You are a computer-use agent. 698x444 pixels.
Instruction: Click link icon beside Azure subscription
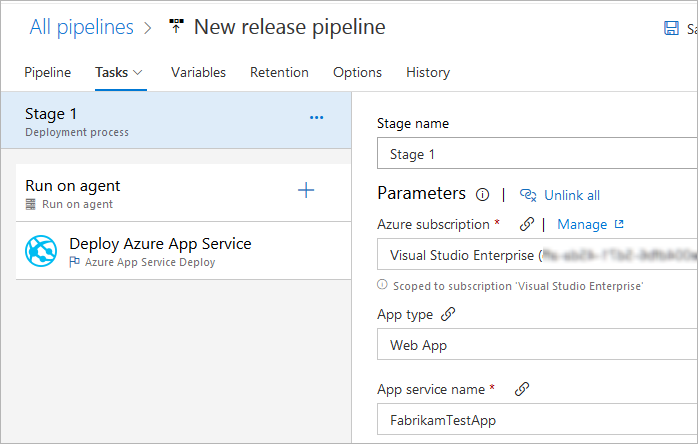tap(526, 224)
